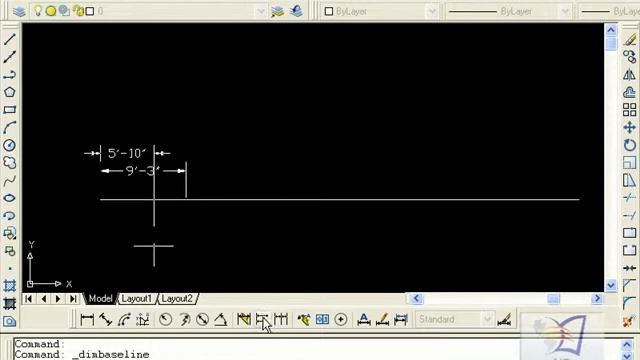Select the Revision Cloud tool
This screenshot has height=360, width=640.
pyautogui.click(x=9, y=162)
